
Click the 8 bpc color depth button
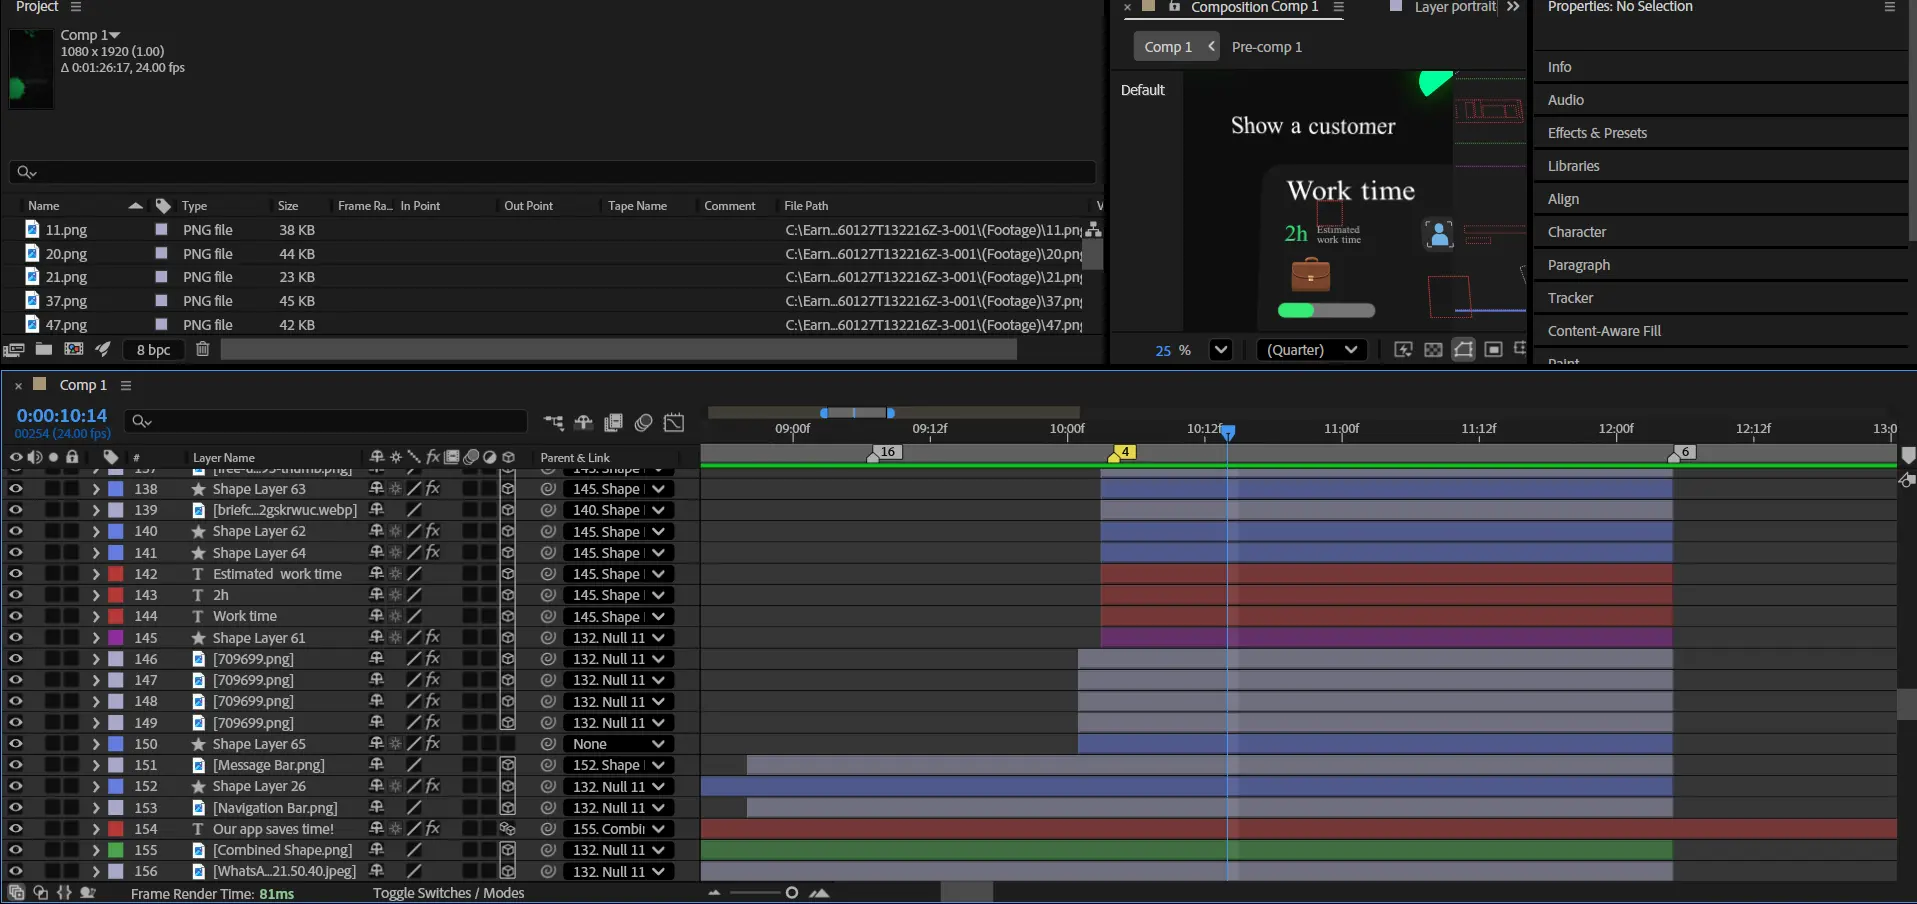pyautogui.click(x=153, y=350)
